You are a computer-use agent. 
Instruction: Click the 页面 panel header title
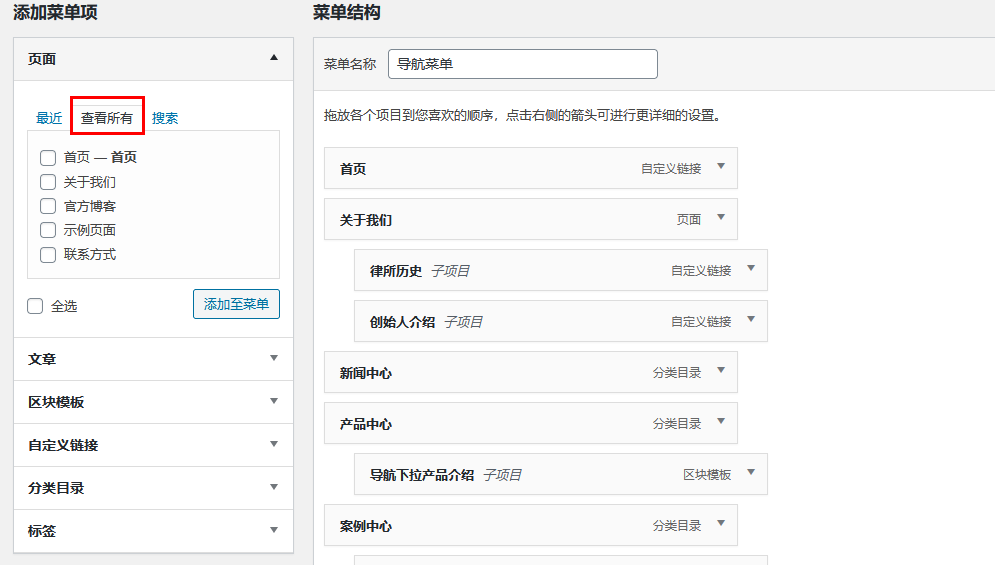click(42, 59)
